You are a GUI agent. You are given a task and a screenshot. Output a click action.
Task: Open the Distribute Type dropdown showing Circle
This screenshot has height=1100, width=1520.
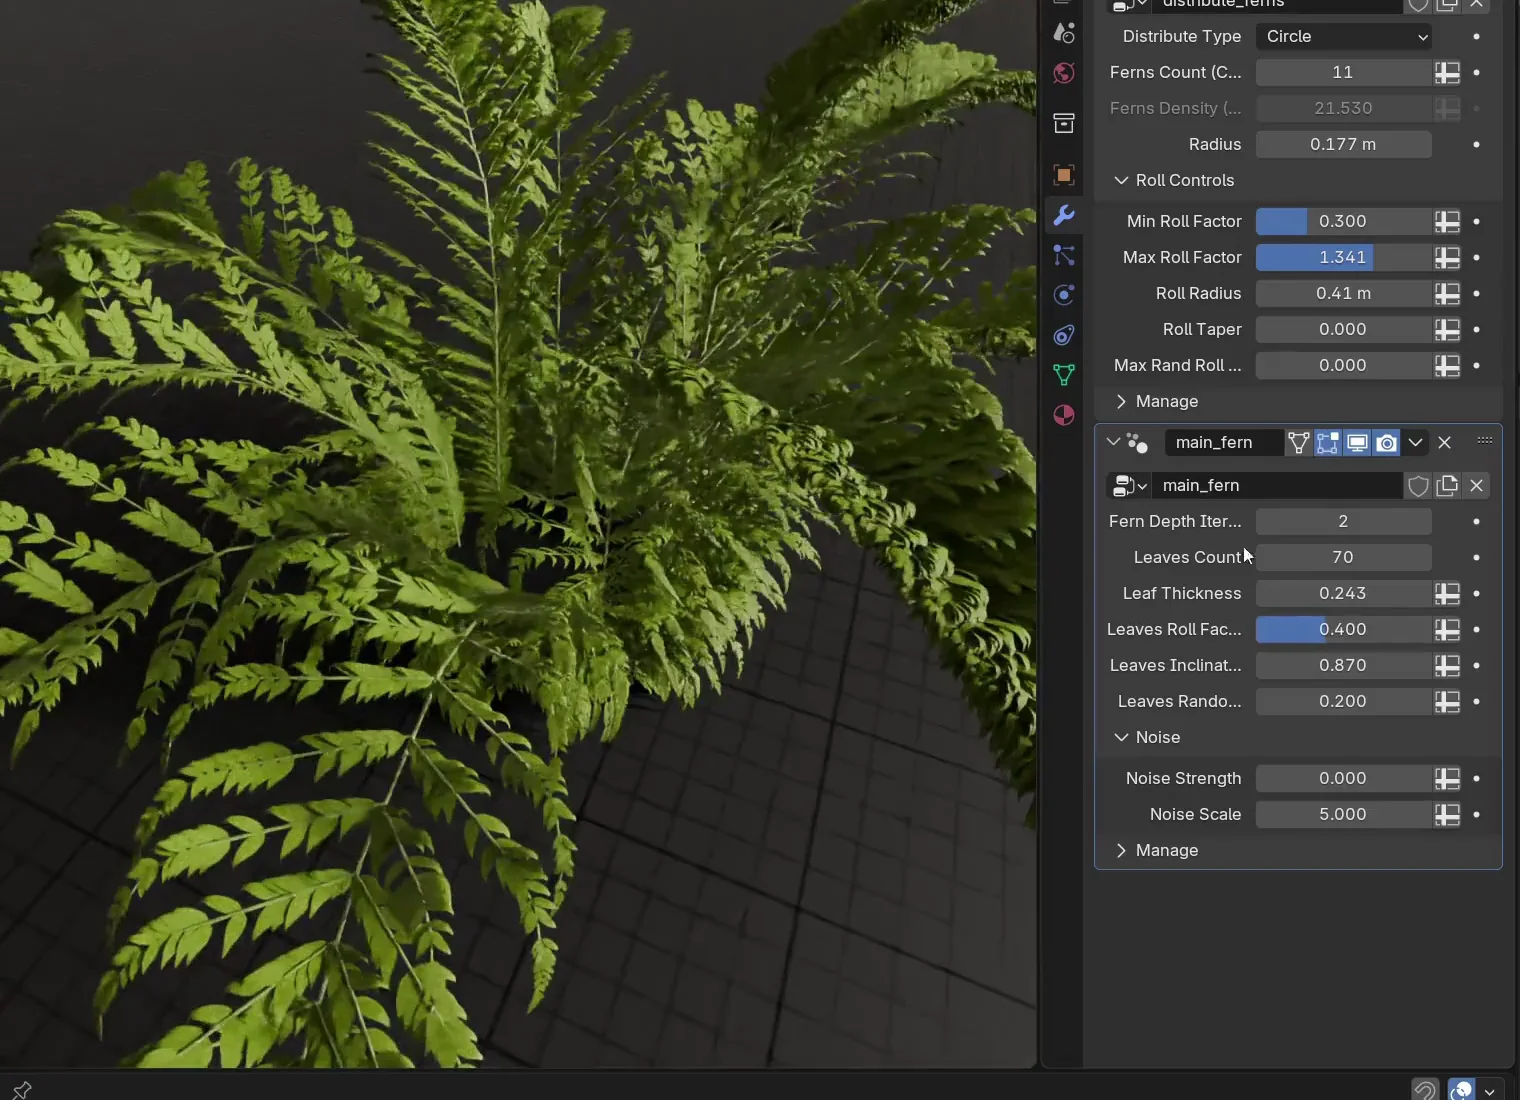tap(1344, 37)
